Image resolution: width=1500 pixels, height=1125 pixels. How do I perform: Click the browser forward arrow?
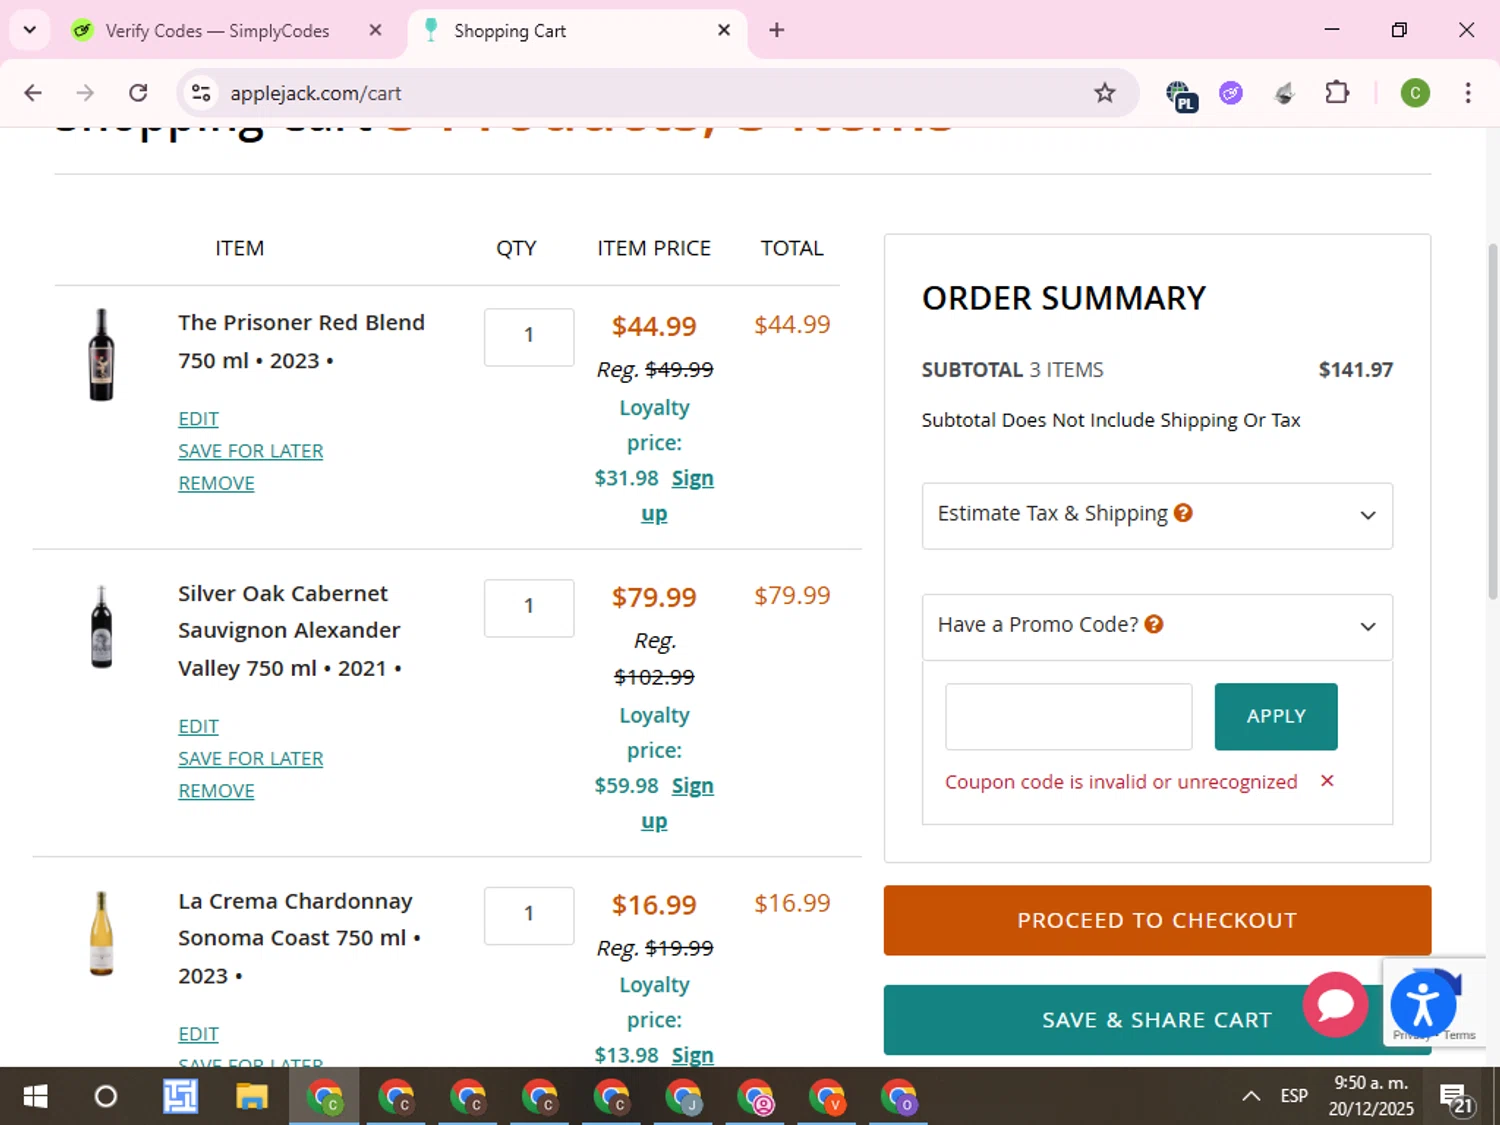(x=85, y=93)
